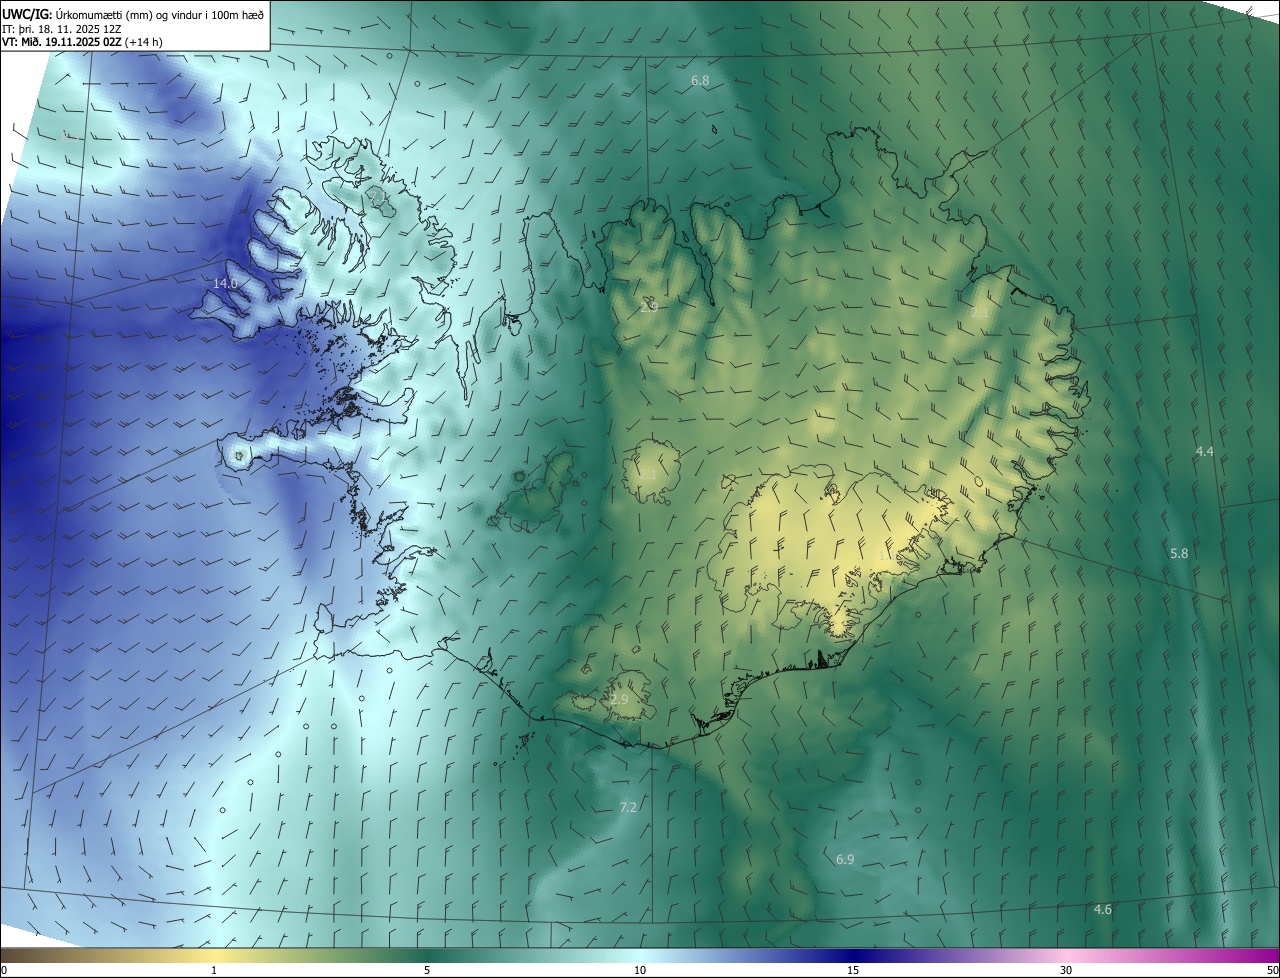Click the 6.9 value in the southern ocean

tap(845, 860)
